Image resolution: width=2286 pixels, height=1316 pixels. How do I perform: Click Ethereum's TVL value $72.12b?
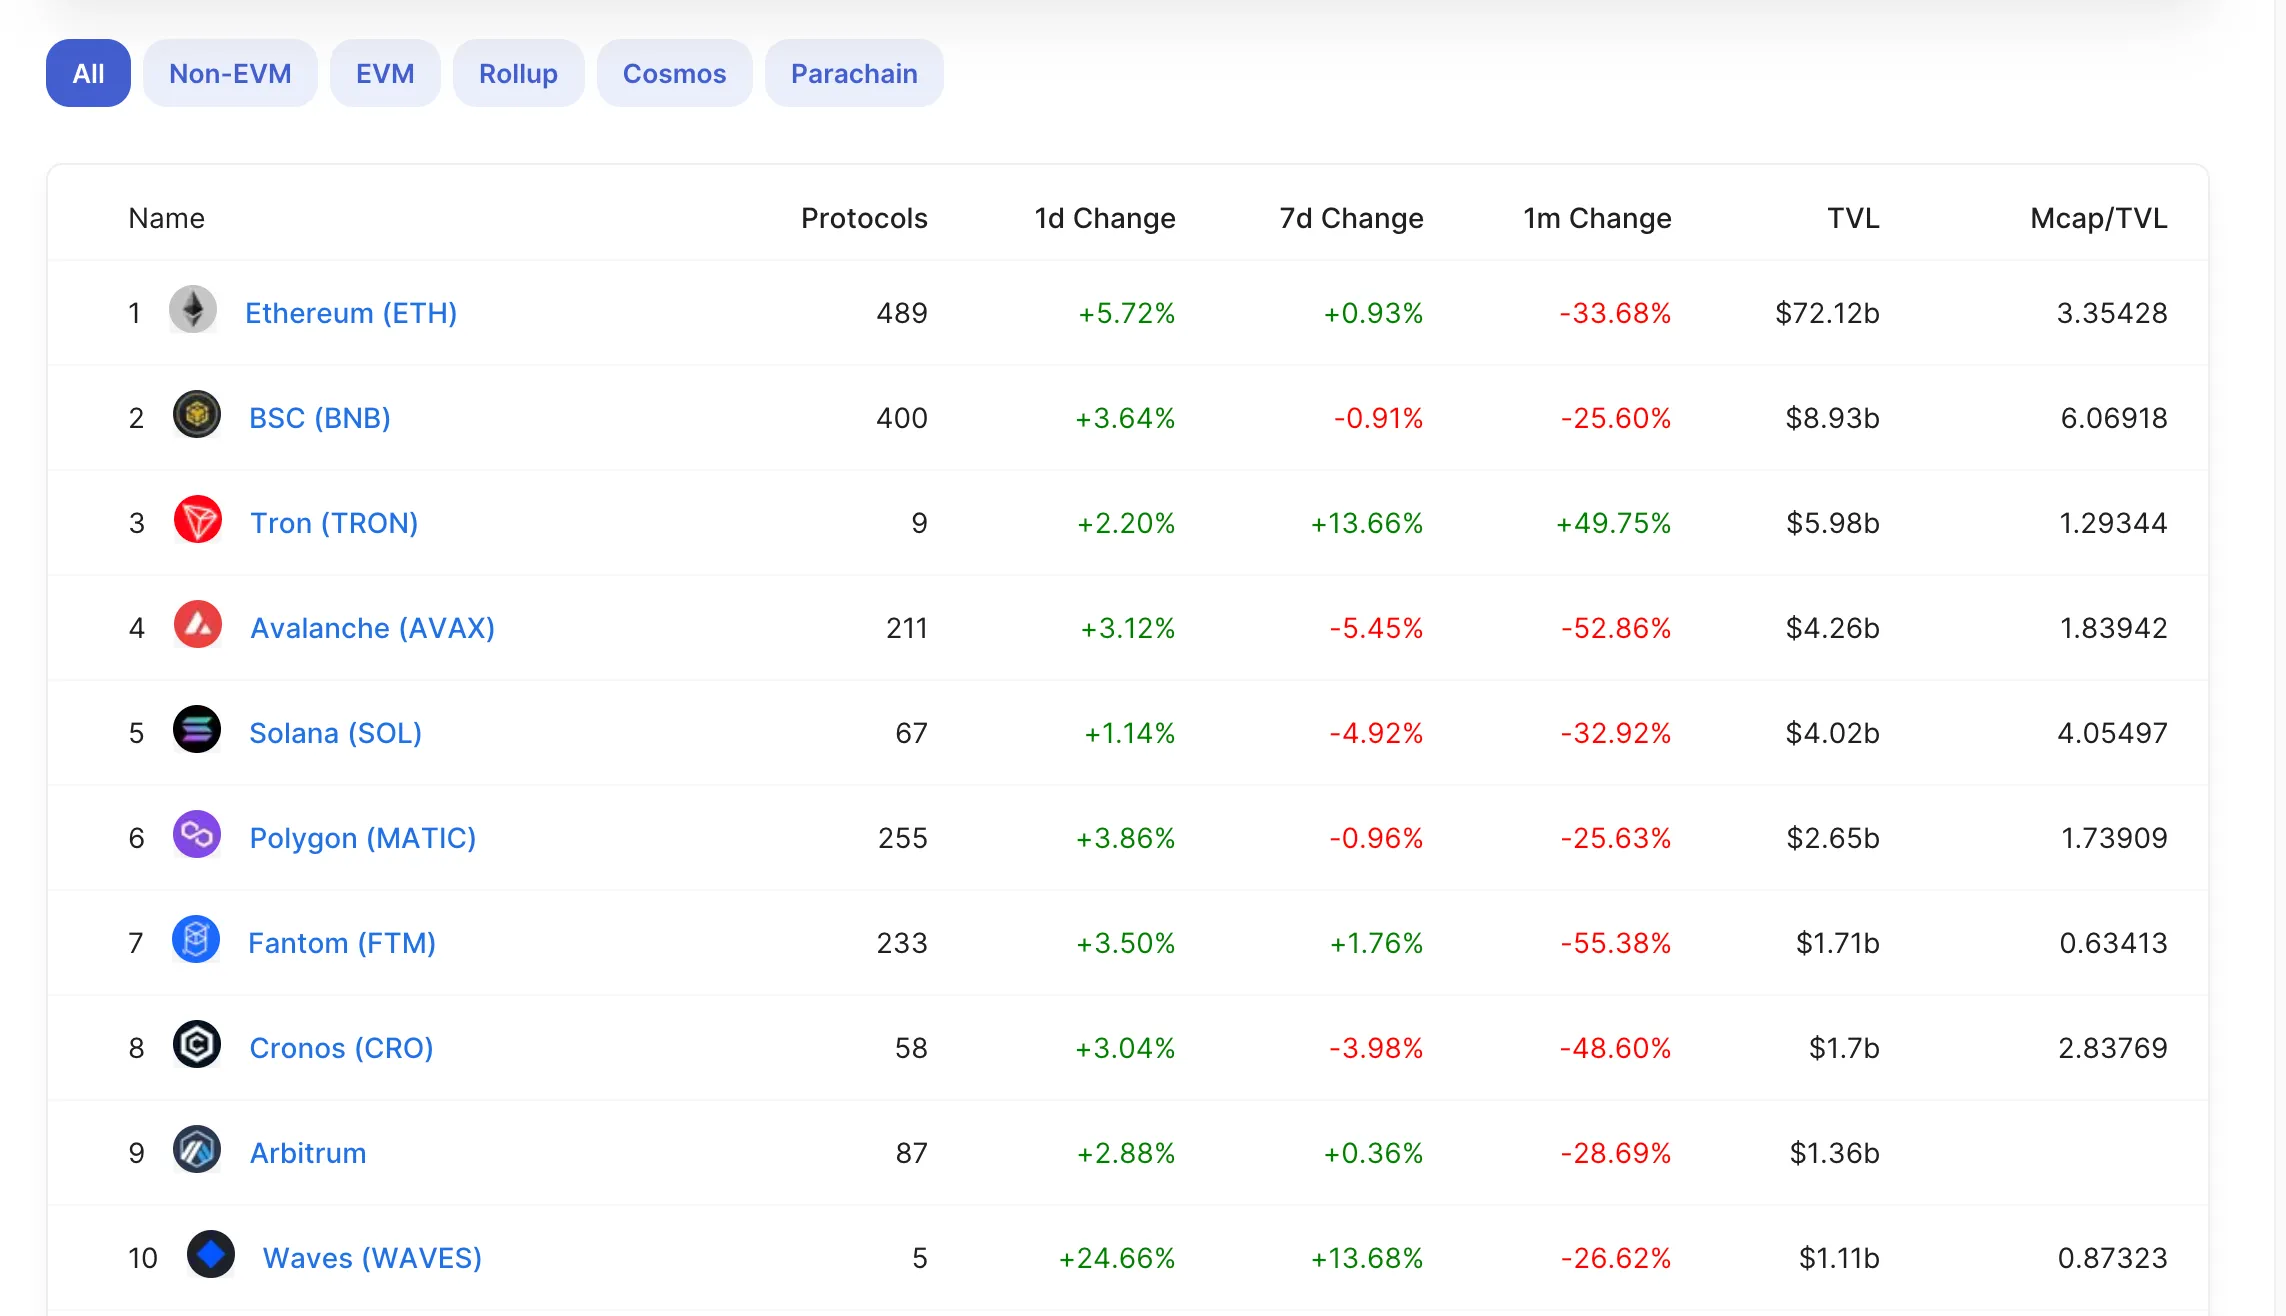pyautogui.click(x=1827, y=313)
